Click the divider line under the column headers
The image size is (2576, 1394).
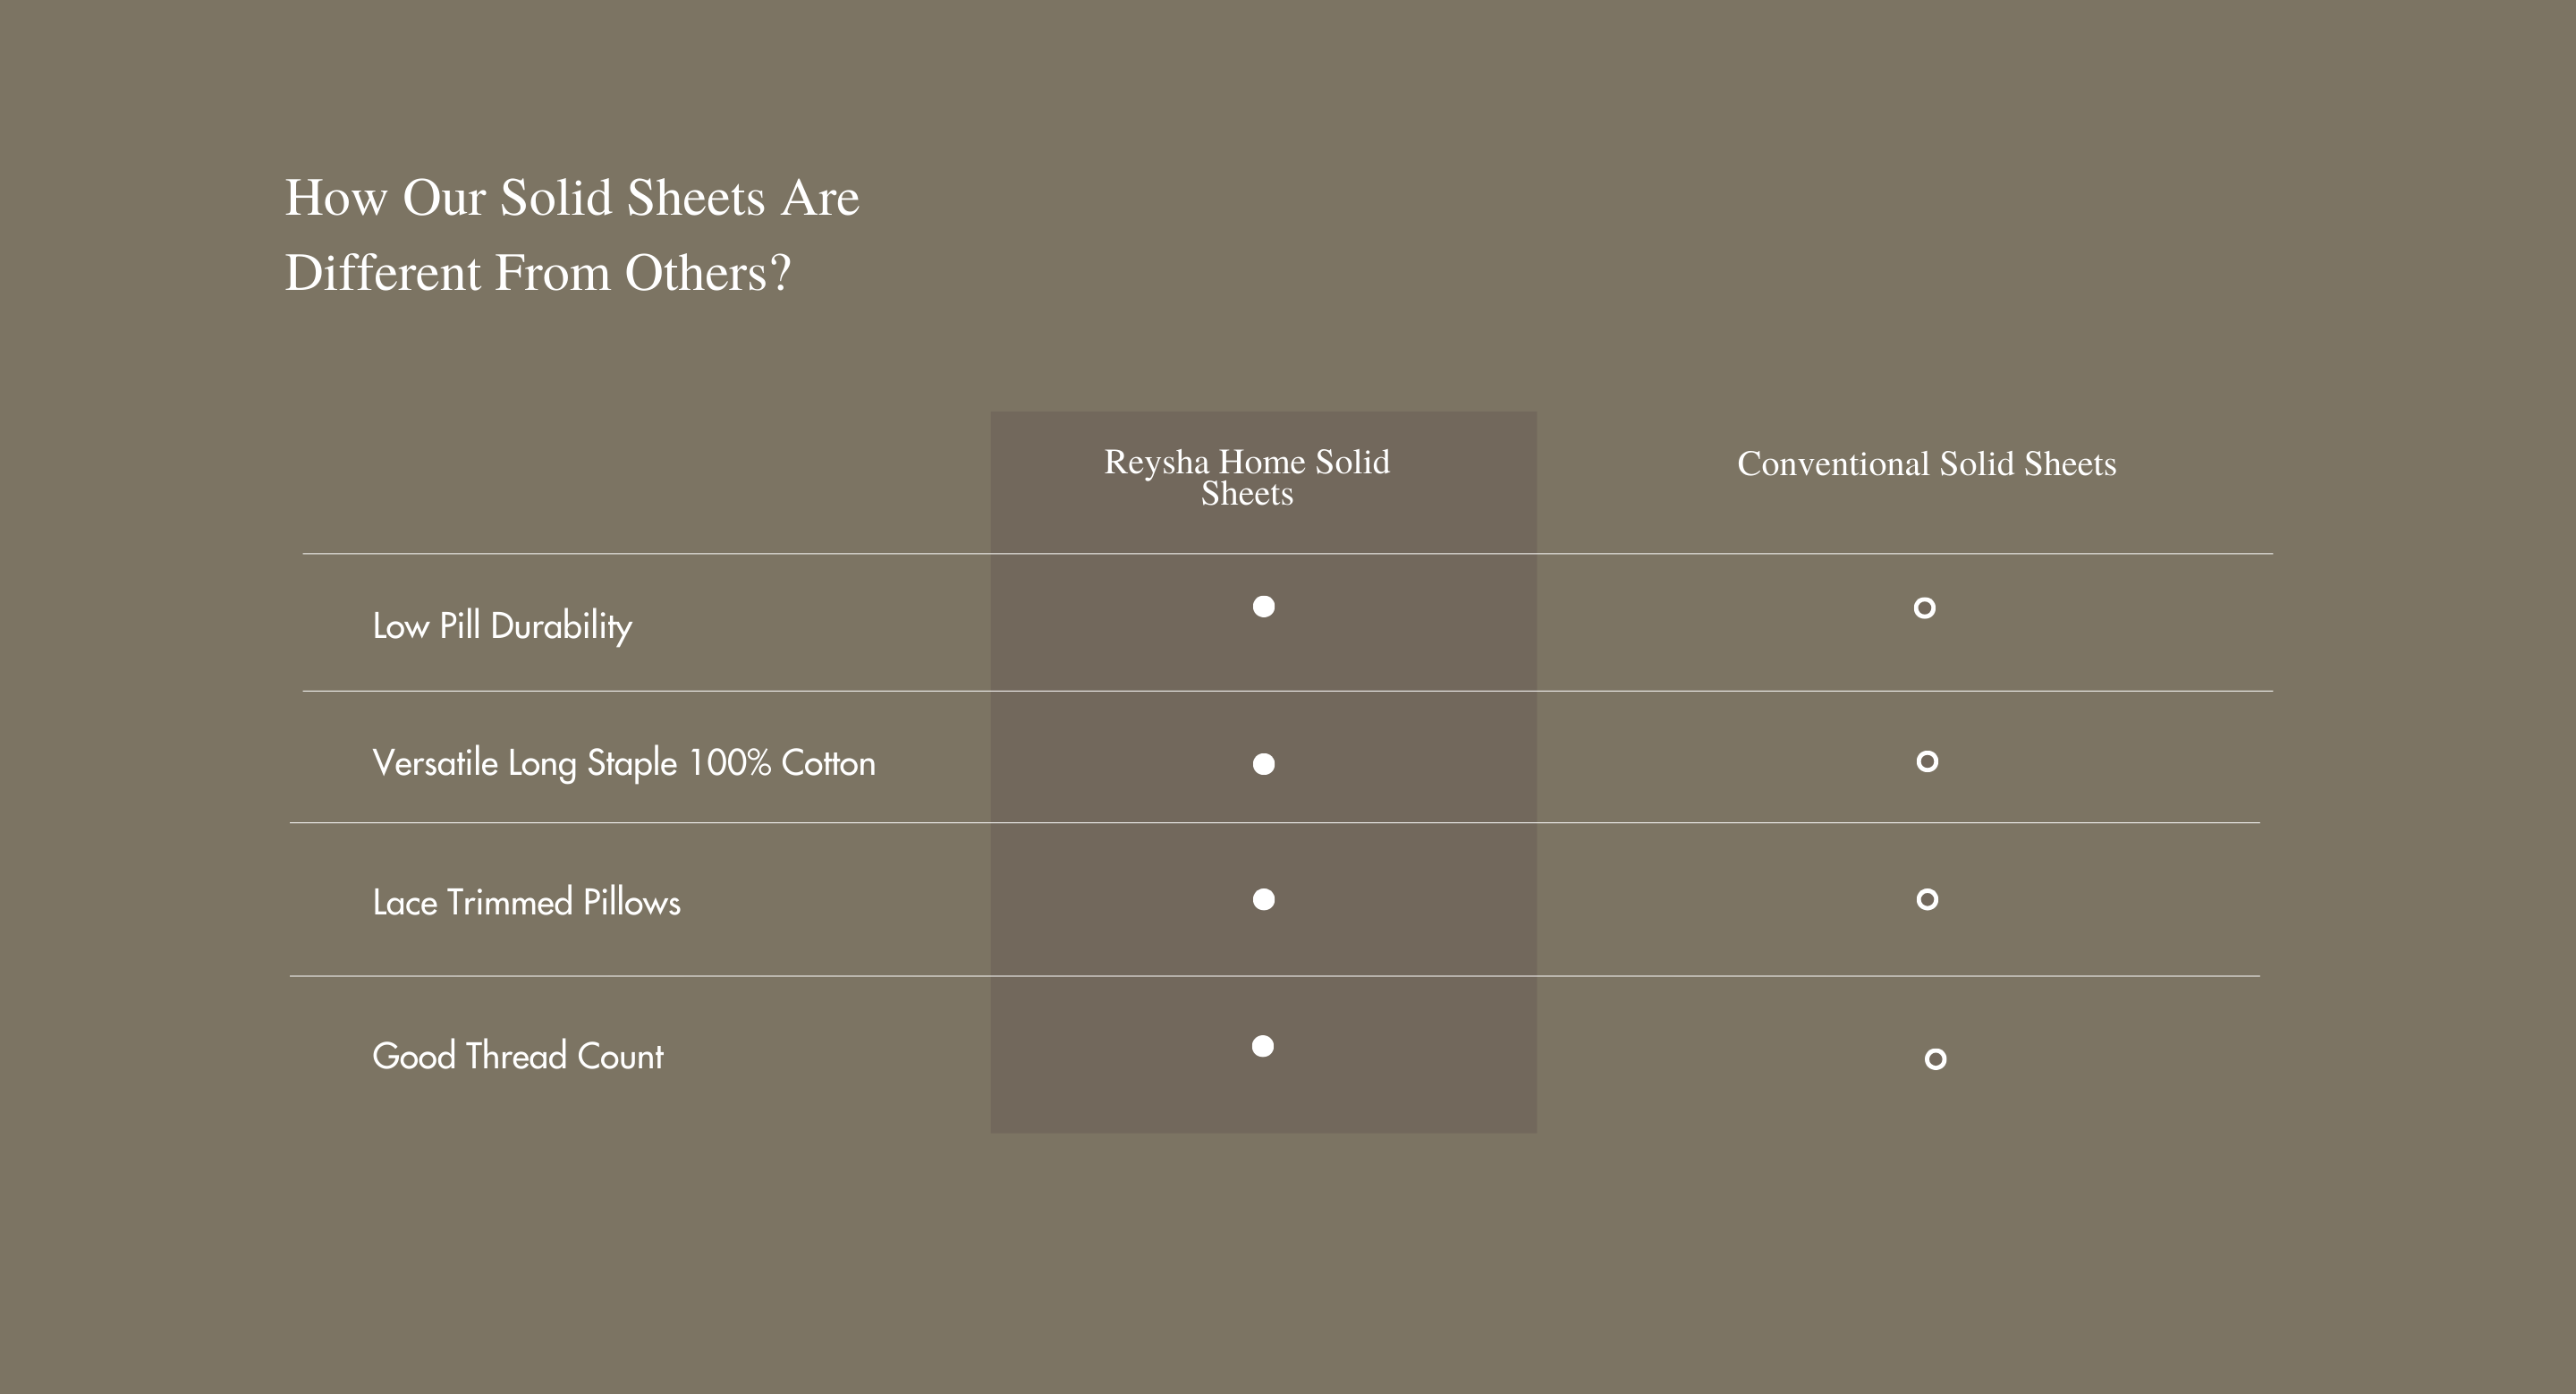pyautogui.click(x=700, y=553)
